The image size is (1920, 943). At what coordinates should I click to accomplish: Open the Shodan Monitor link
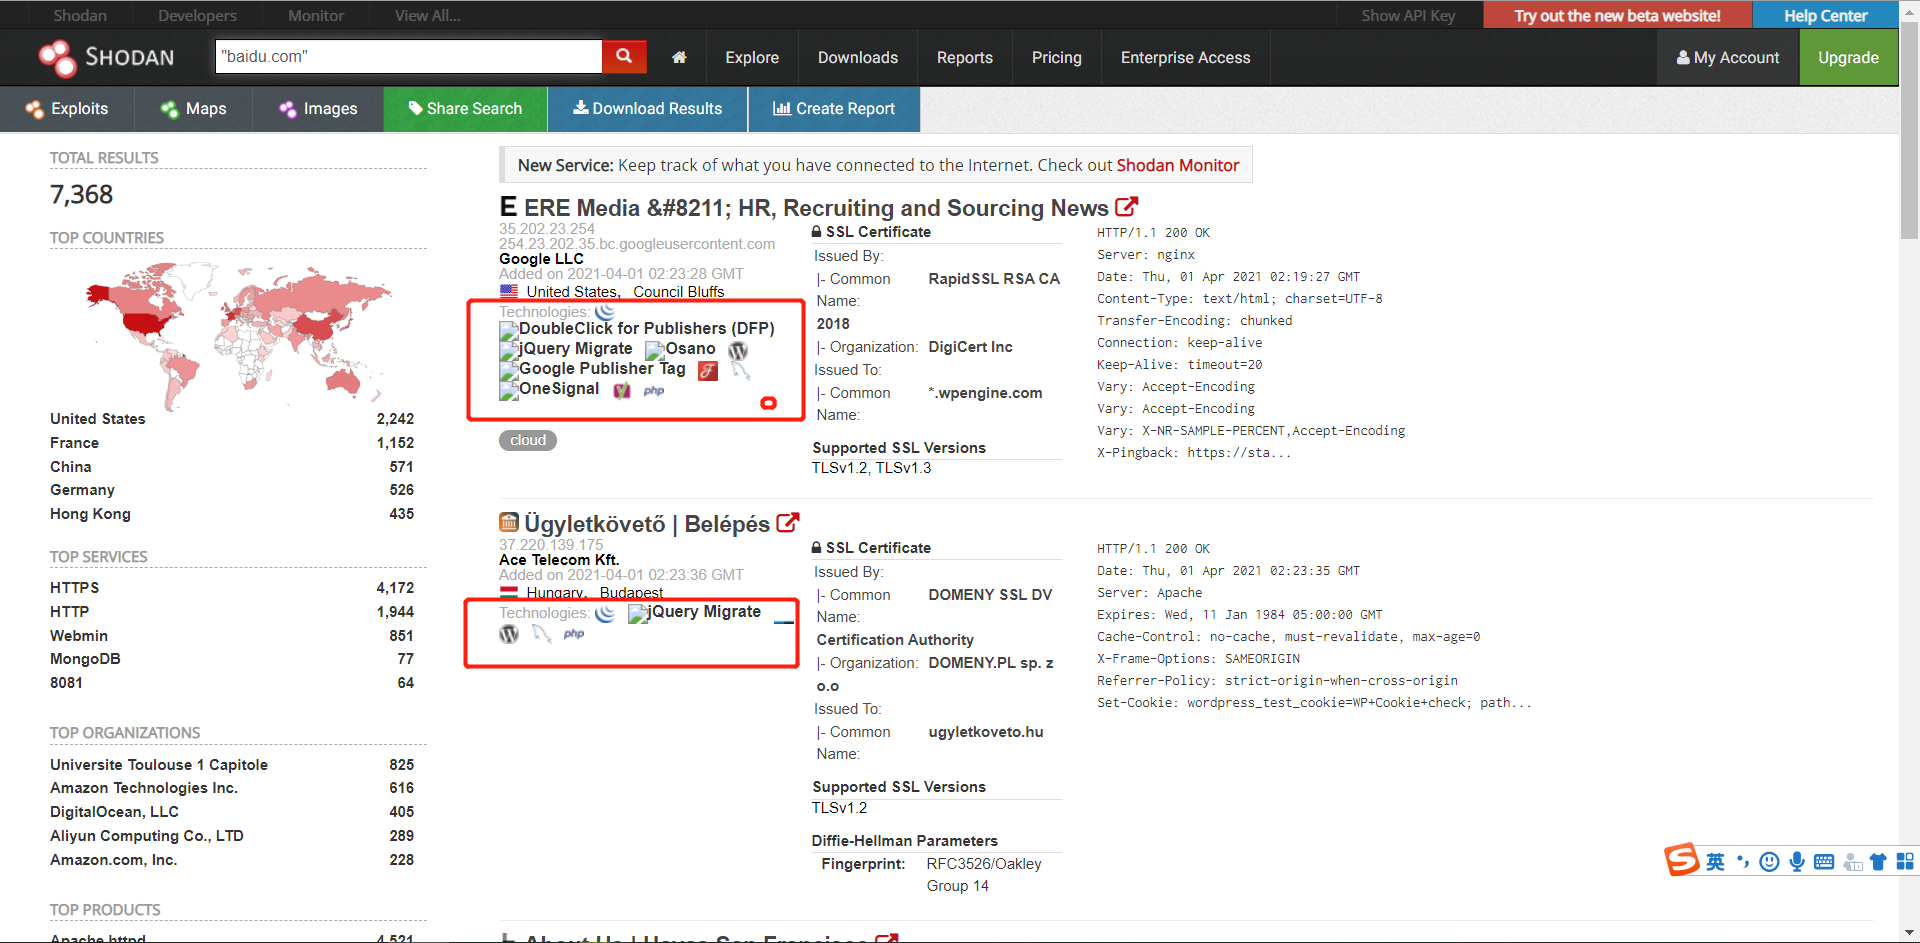coord(1178,165)
